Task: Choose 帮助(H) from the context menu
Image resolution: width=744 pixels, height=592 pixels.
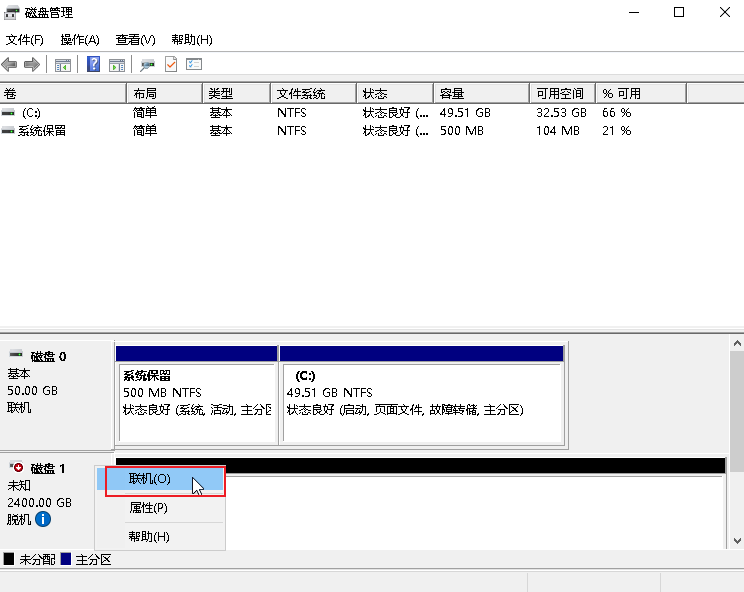Action: point(161,537)
